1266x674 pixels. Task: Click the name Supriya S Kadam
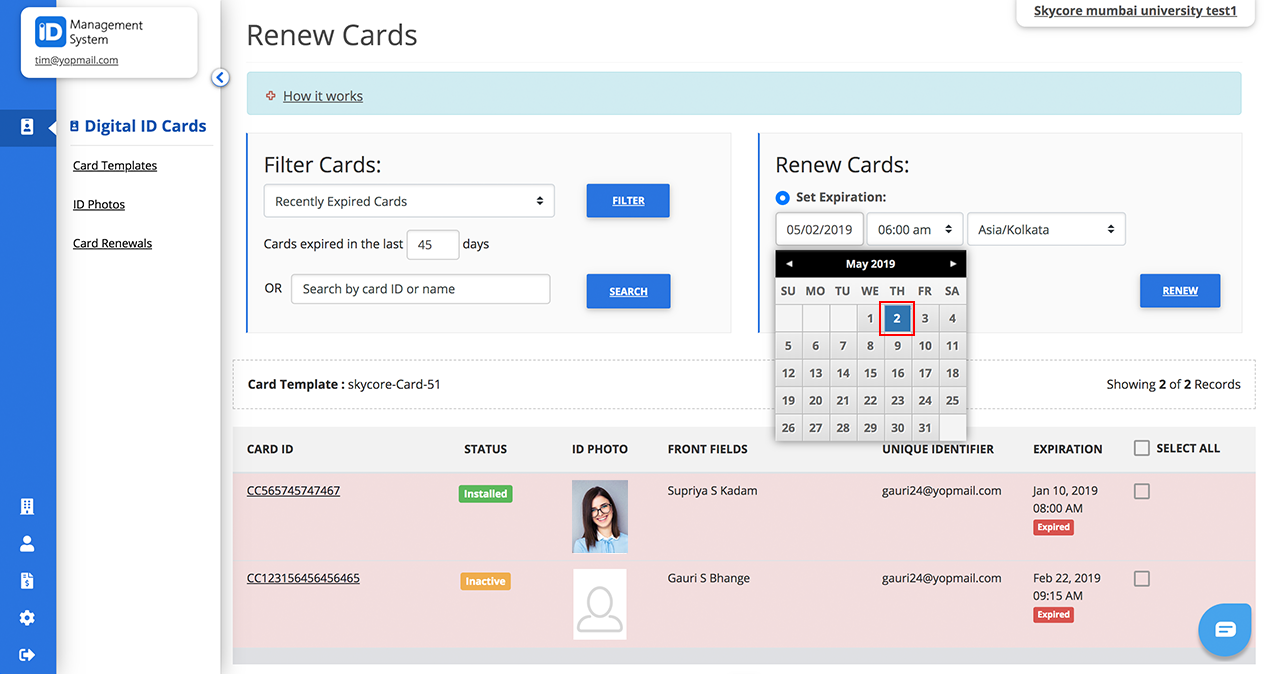(712, 491)
